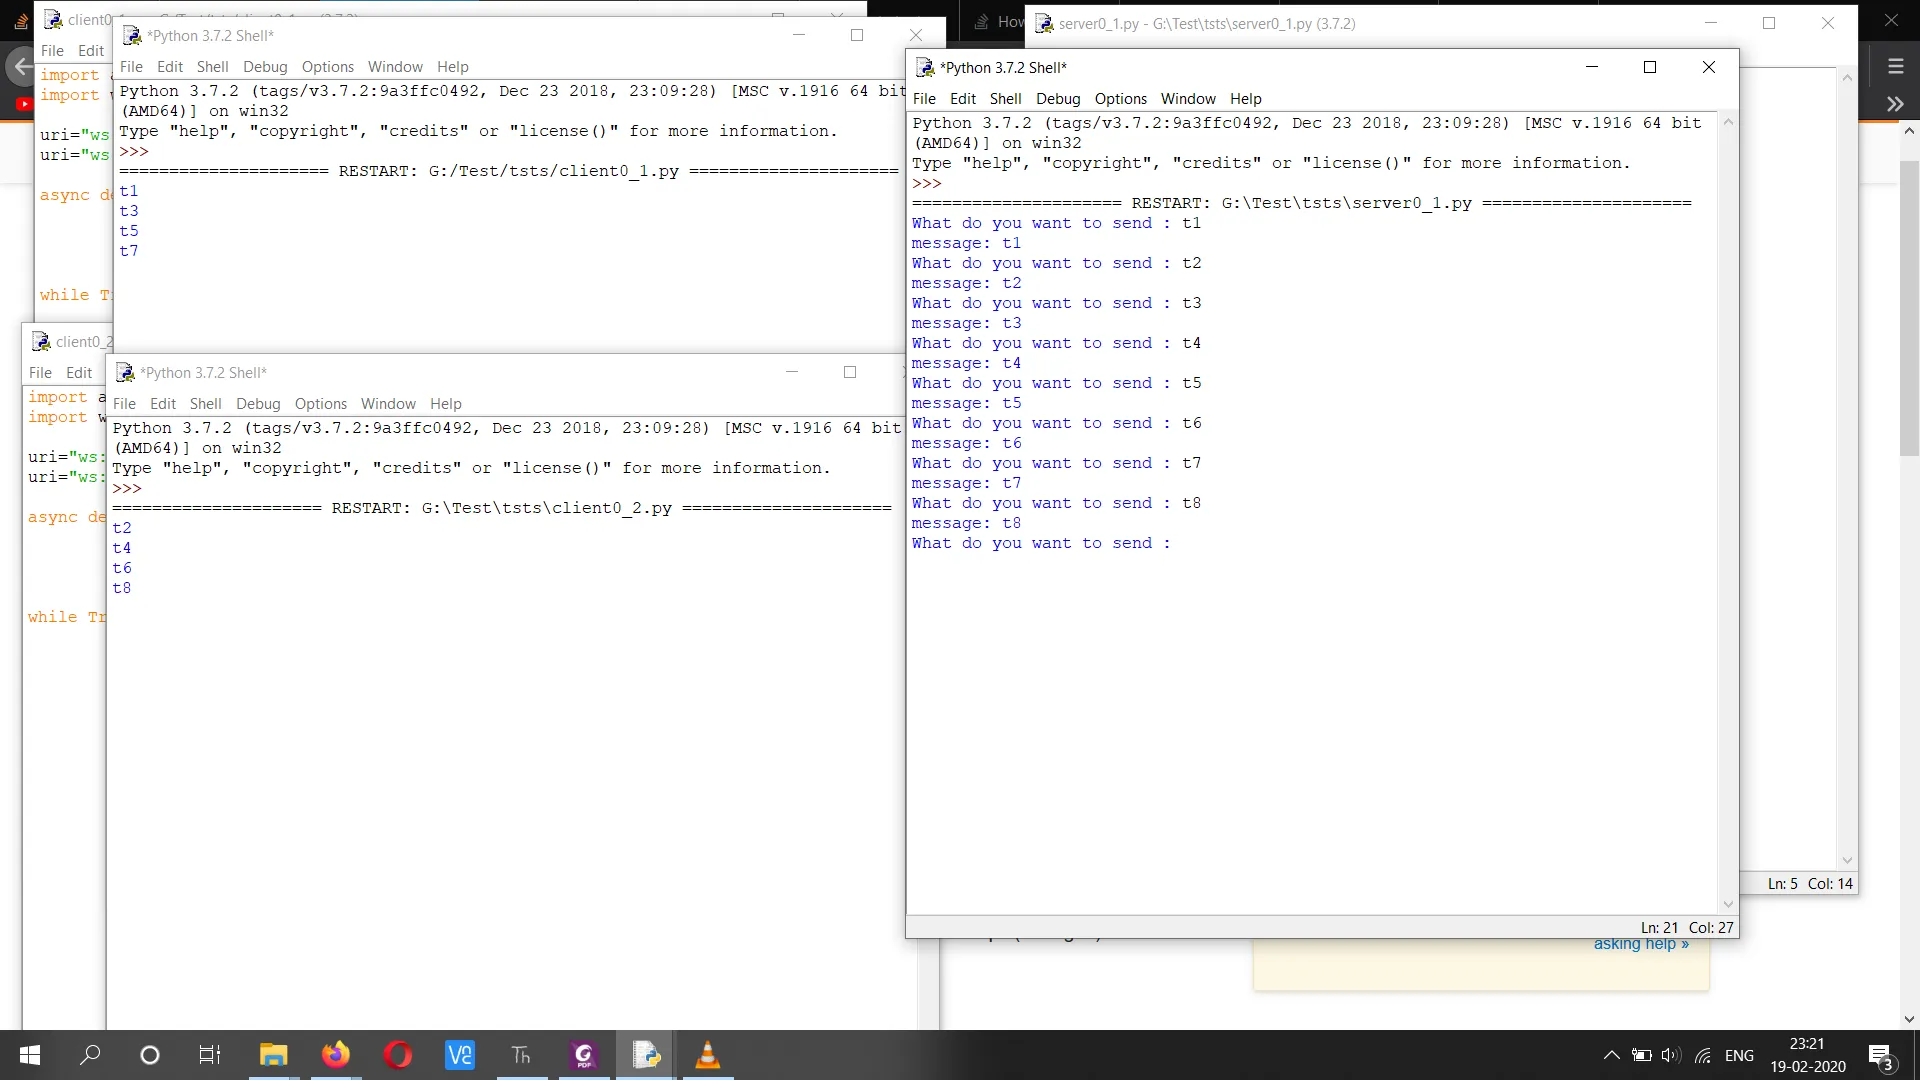This screenshot has height=1080, width=1920.
Task: Click the Python IDLE taskbar icon
Action: [x=646, y=1055]
